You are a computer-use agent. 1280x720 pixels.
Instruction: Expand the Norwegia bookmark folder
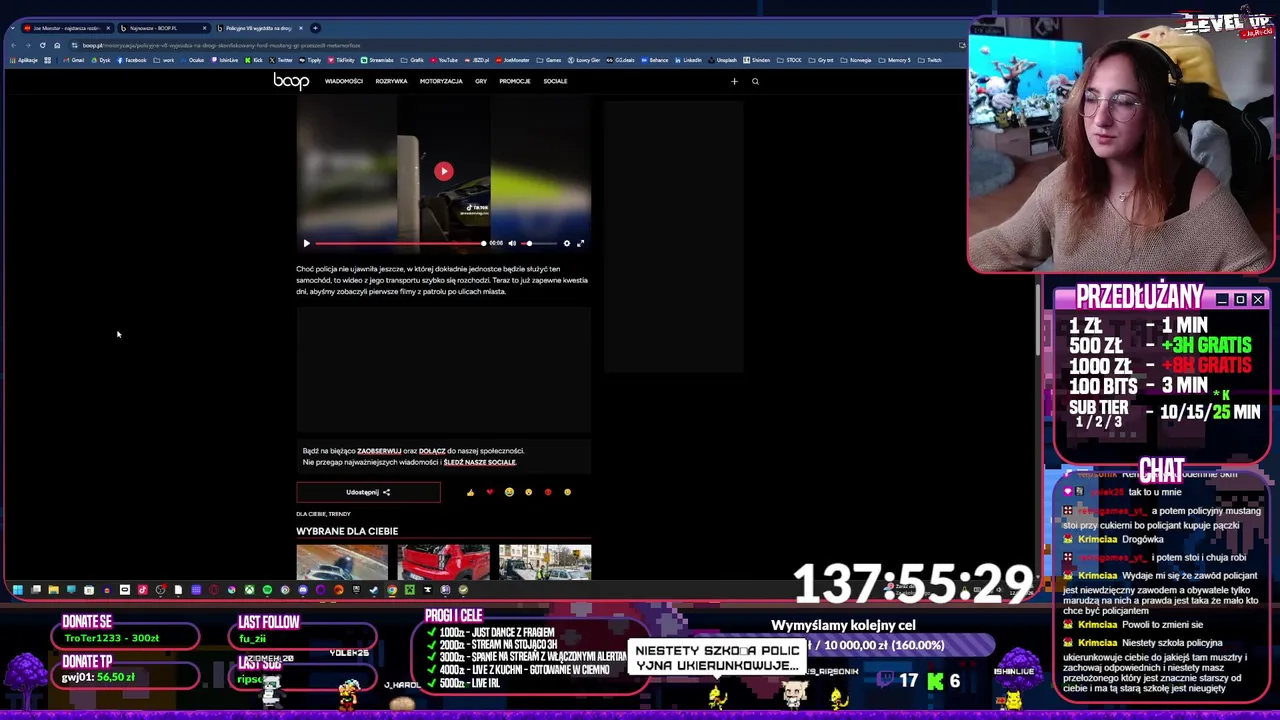coord(857,60)
